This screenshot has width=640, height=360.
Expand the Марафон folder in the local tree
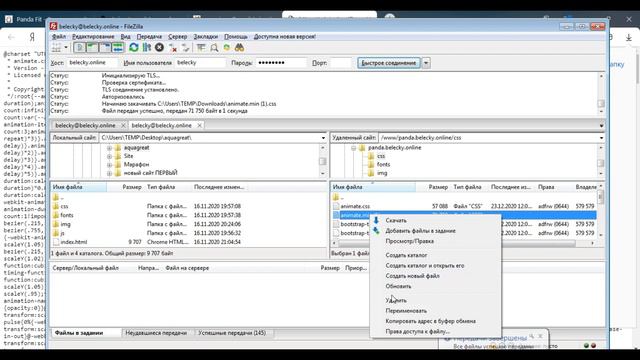(x=109, y=164)
